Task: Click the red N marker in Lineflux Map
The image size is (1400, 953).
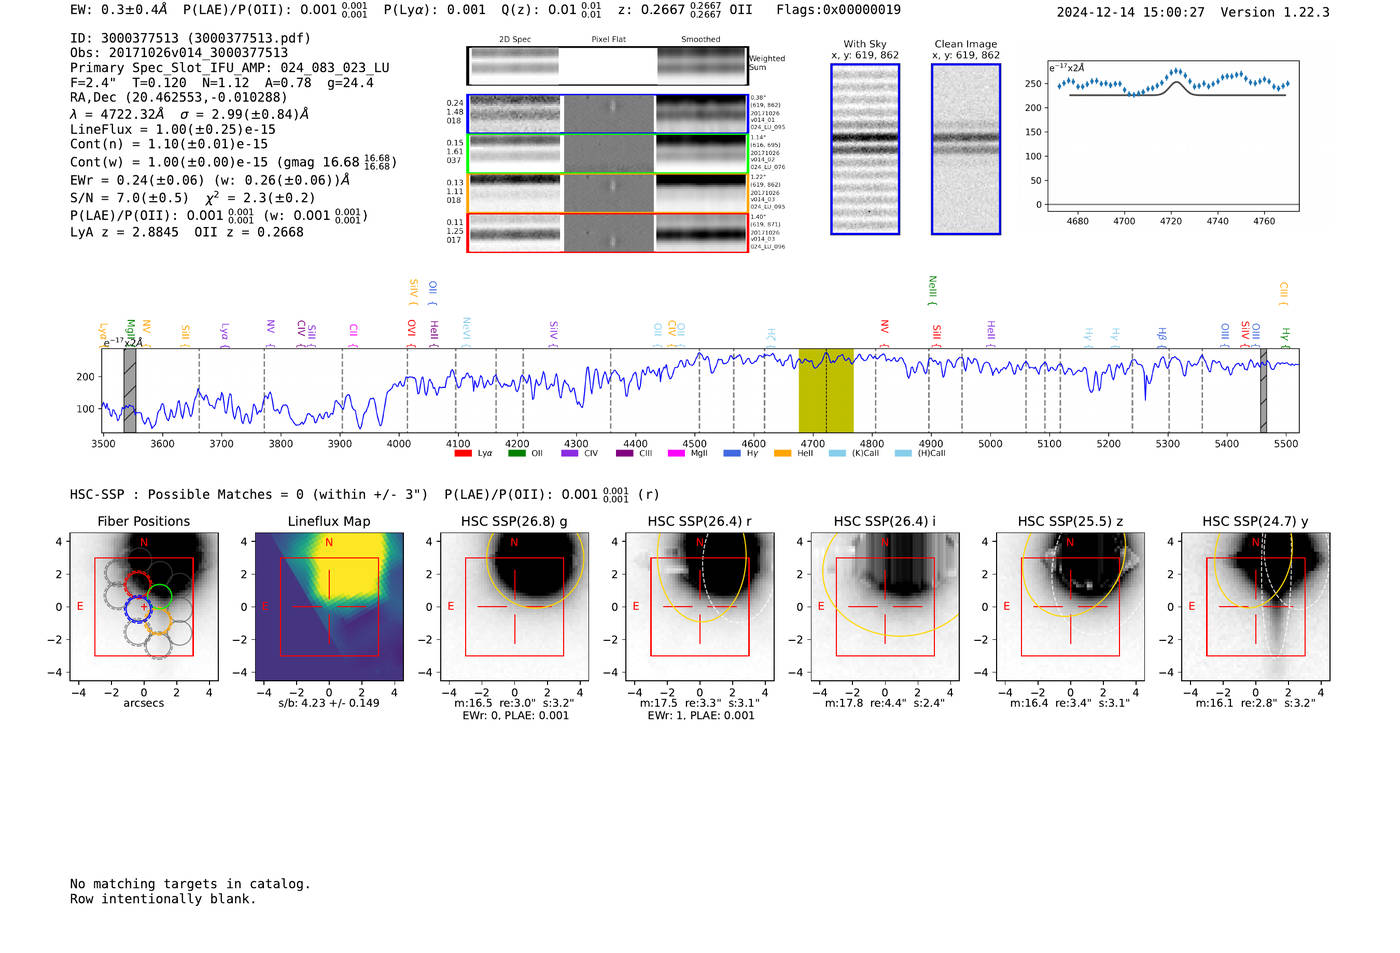Action: tap(329, 543)
